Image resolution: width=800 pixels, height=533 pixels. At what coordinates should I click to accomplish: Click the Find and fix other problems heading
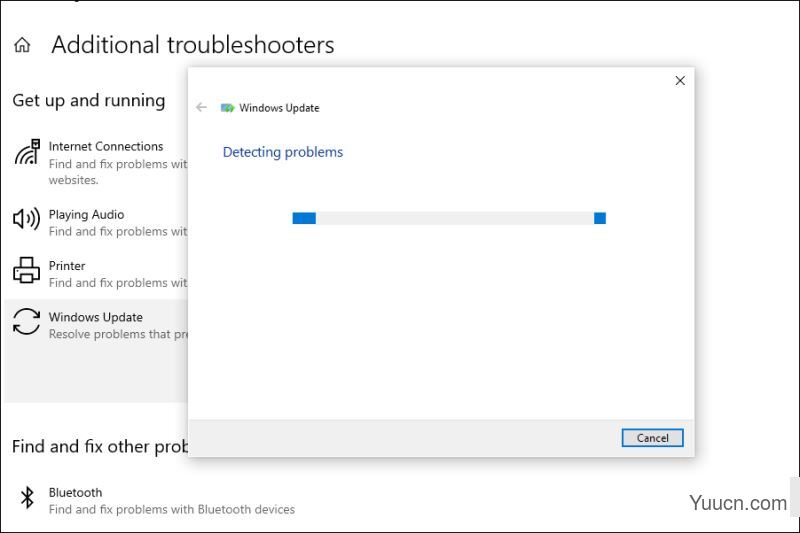(99, 446)
